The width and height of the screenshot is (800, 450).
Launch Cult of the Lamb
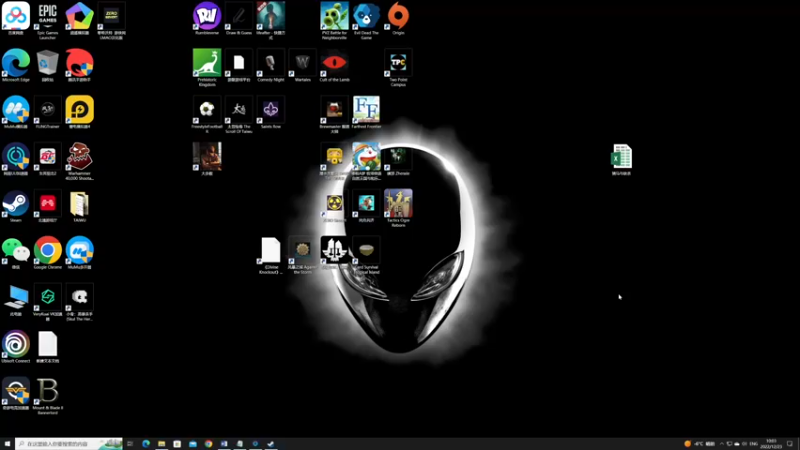pos(334,65)
